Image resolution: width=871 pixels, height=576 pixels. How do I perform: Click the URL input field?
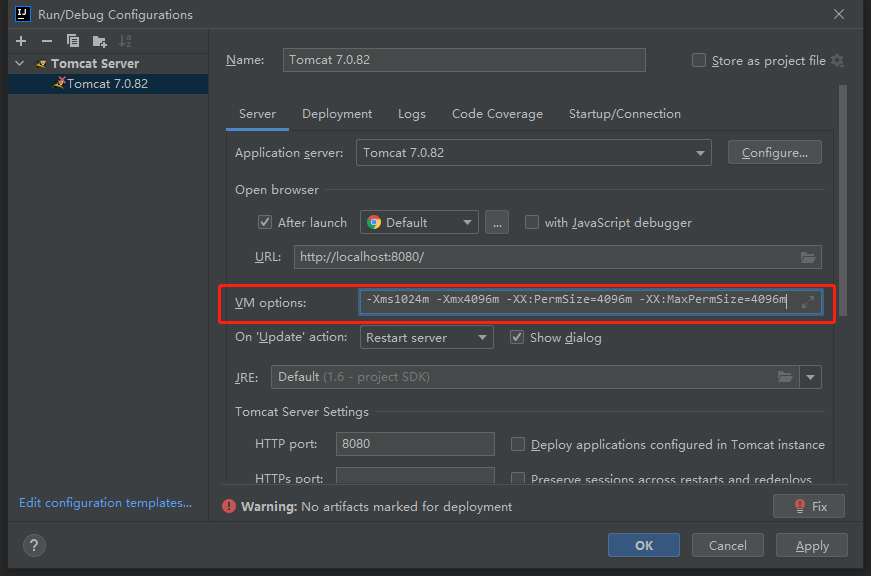pos(557,257)
